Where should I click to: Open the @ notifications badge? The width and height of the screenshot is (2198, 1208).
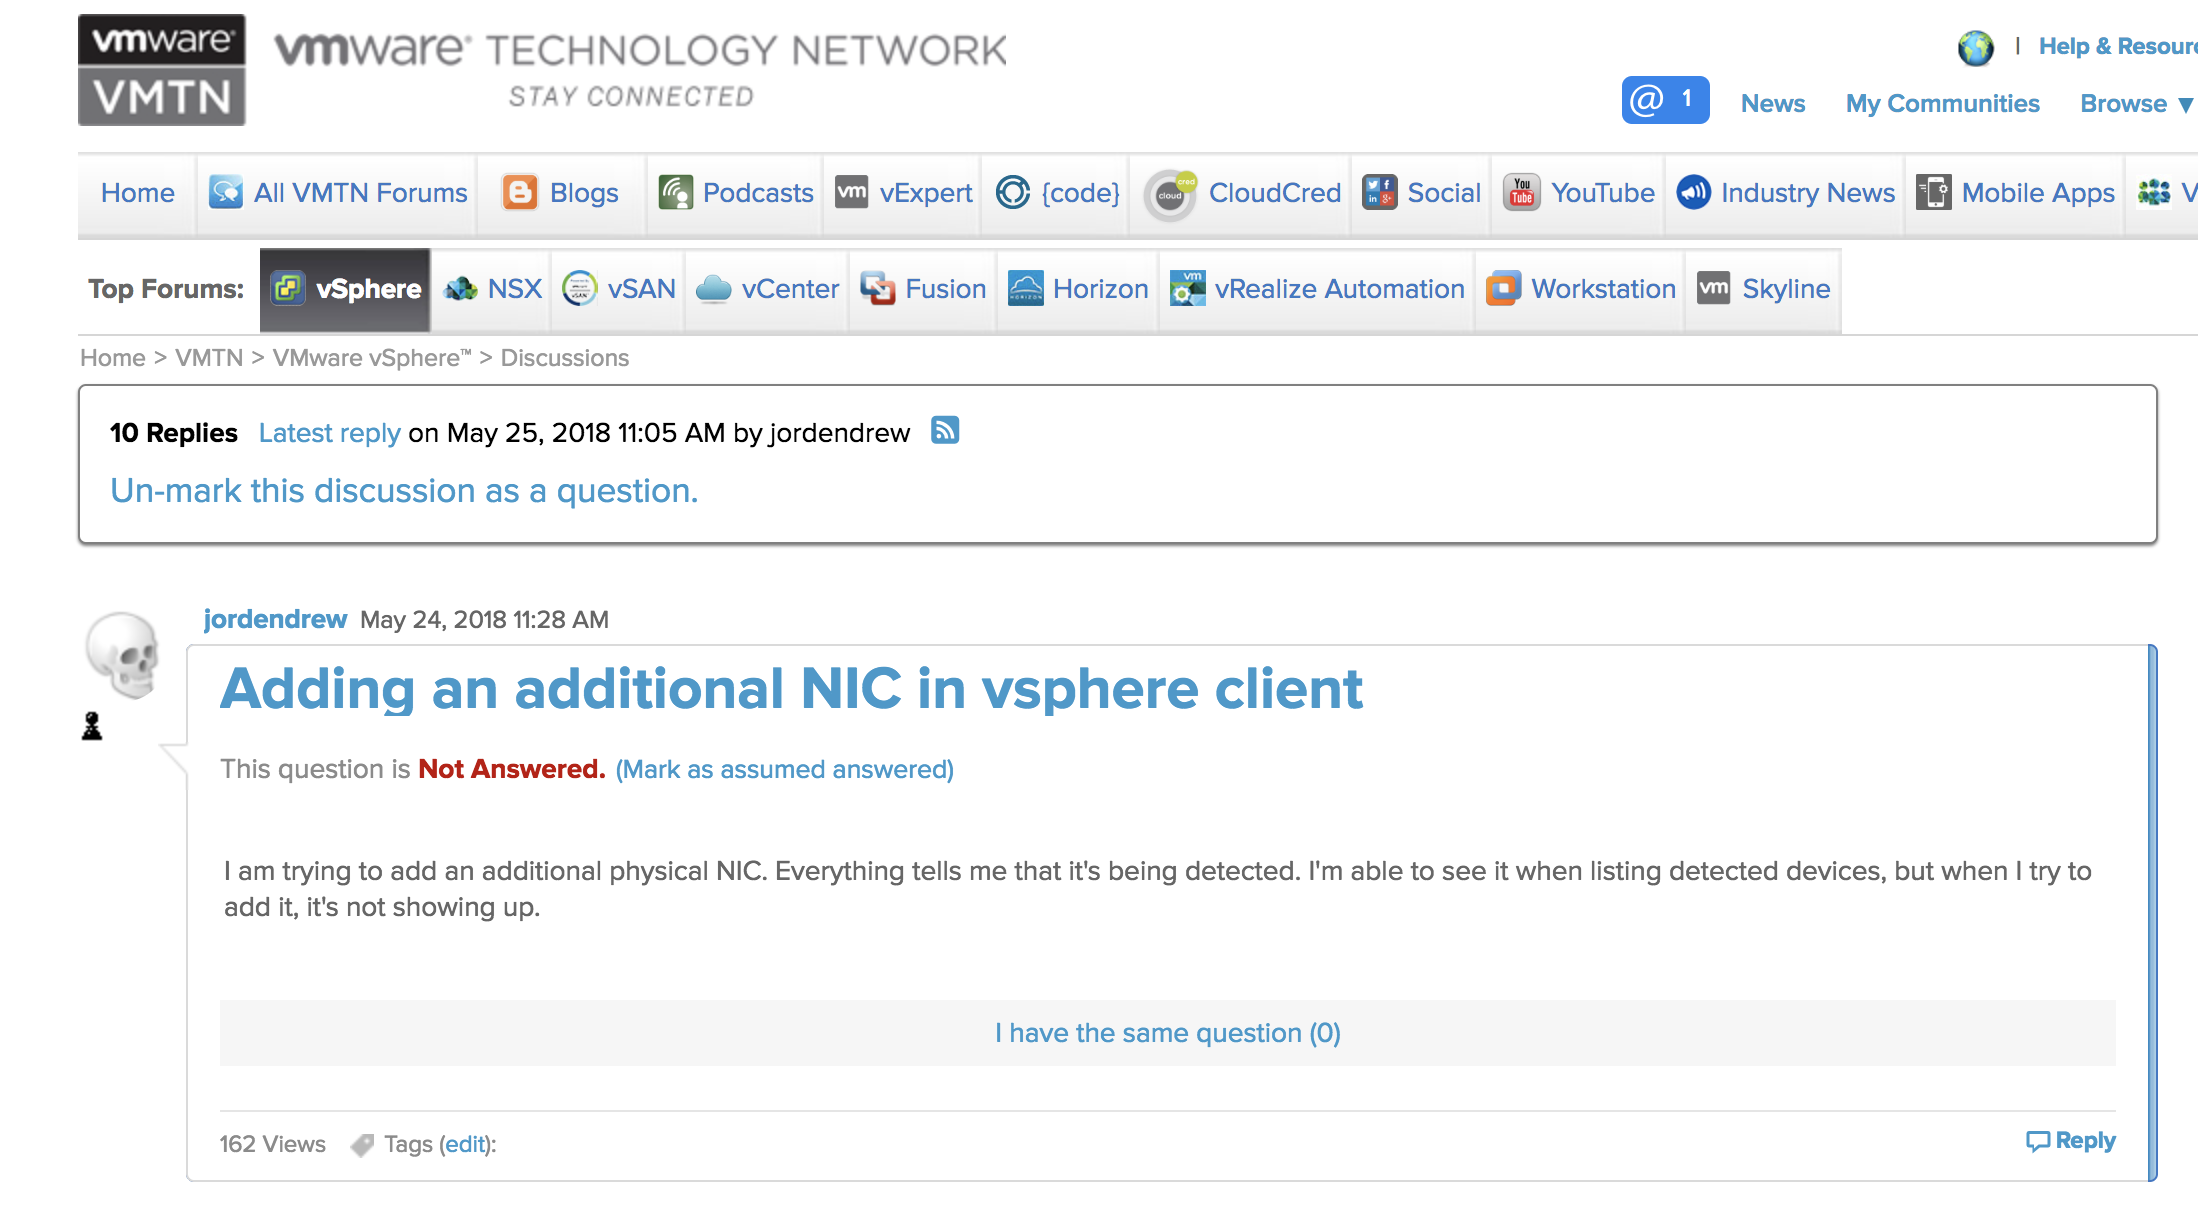coord(1664,100)
